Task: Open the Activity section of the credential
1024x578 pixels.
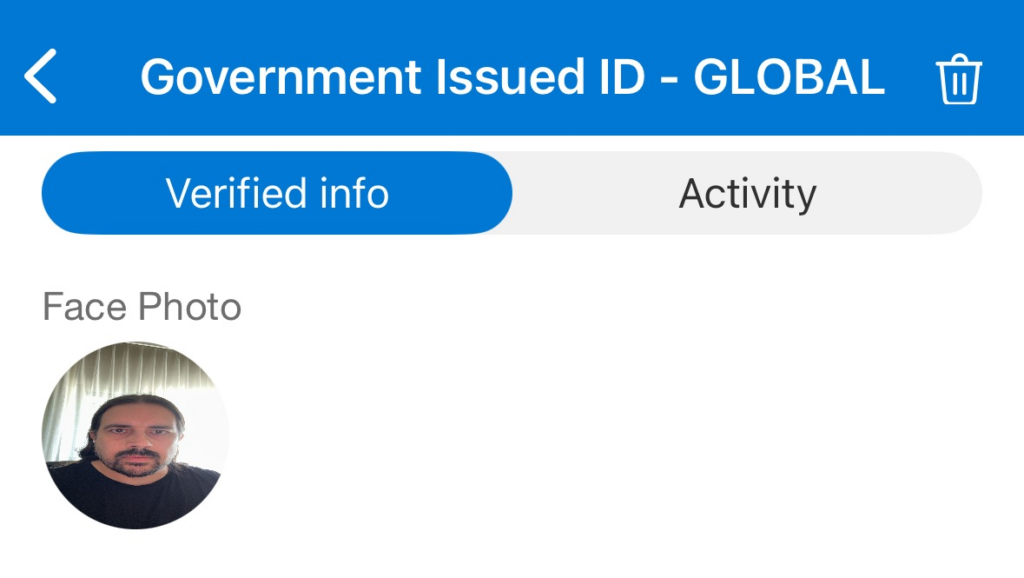Action: point(747,193)
